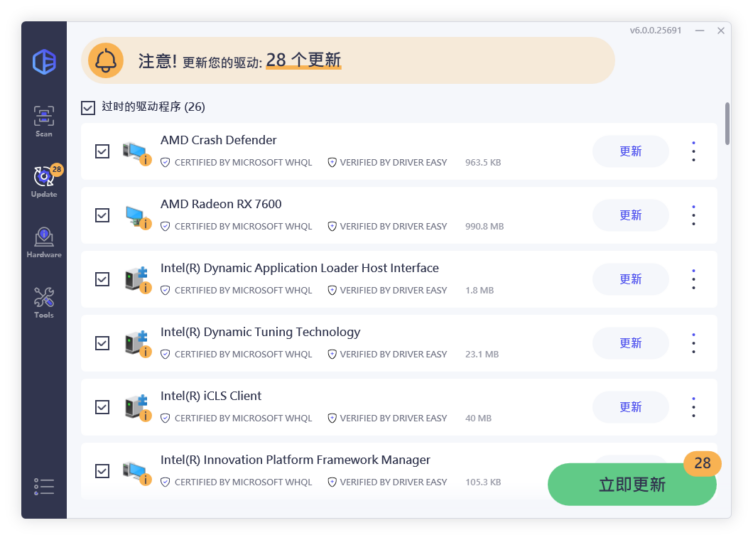Open the Tools section in sidebar
The height and width of the screenshot is (540, 753).
pyautogui.click(x=44, y=301)
